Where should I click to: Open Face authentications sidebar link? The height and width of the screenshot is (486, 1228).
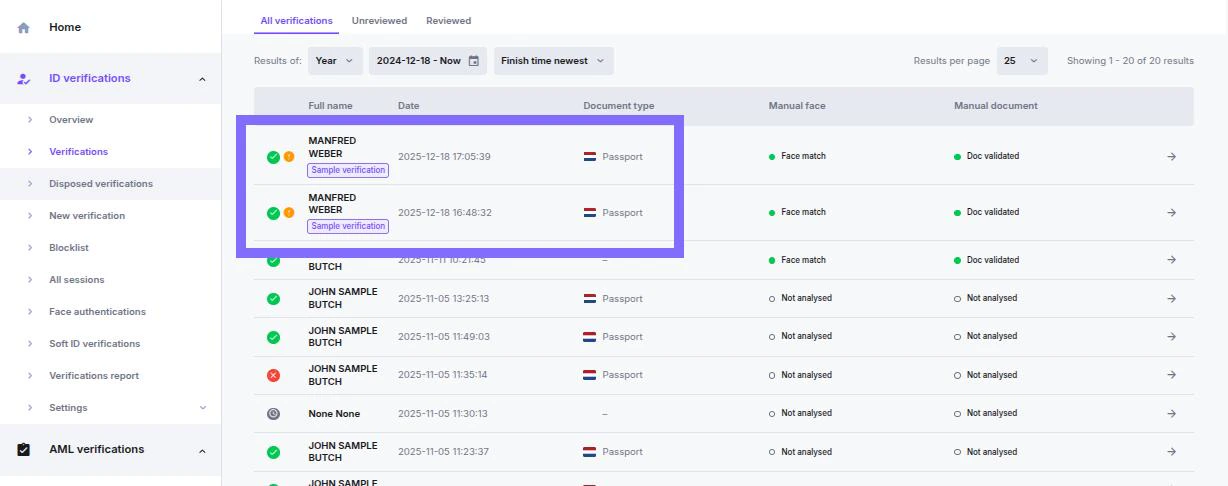point(97,312)
